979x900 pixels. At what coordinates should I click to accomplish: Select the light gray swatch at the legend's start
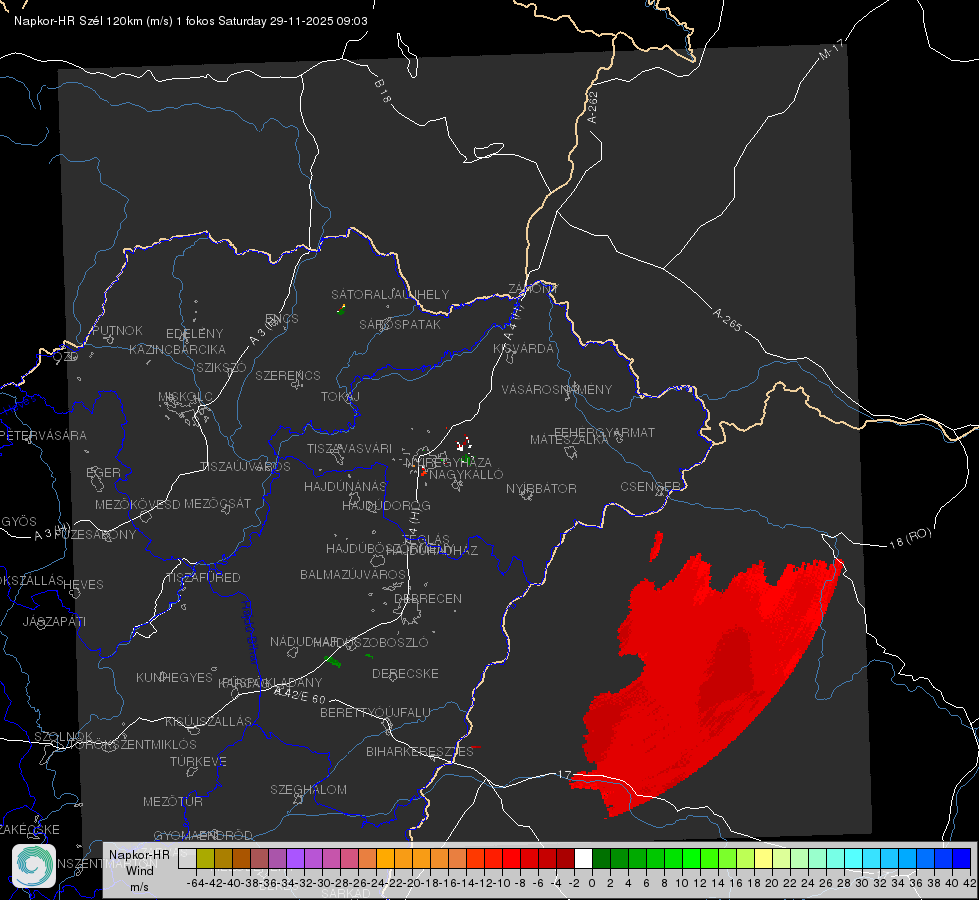(x=187, y=858)
